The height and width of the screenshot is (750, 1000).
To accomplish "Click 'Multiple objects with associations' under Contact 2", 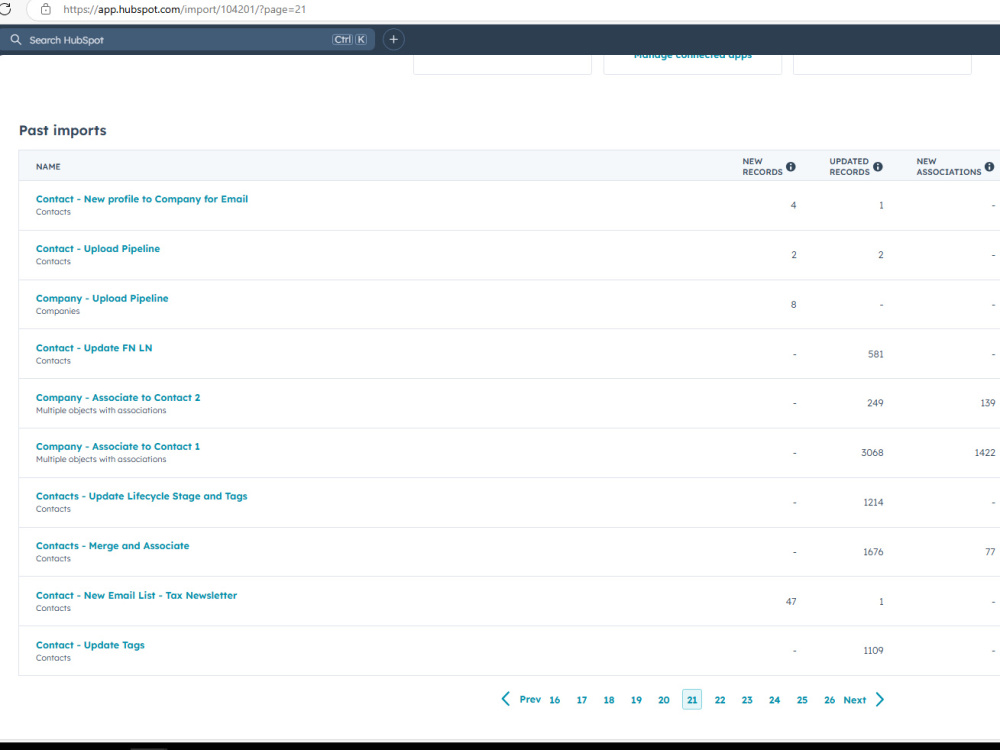I will (x=101, y=410).
